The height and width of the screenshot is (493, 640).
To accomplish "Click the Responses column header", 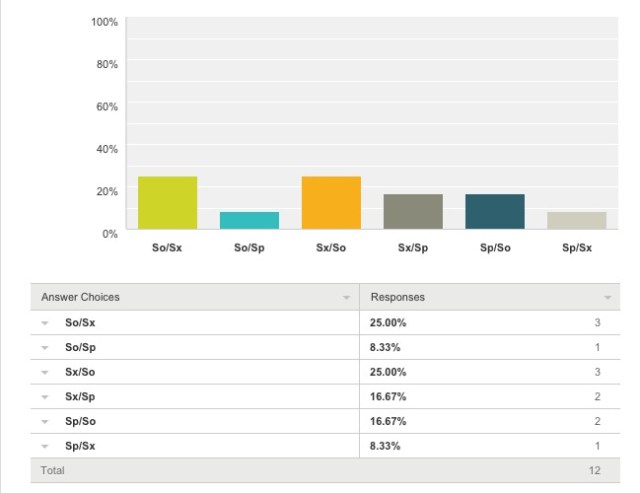I will pyautogui.click(x=398, y=298).
